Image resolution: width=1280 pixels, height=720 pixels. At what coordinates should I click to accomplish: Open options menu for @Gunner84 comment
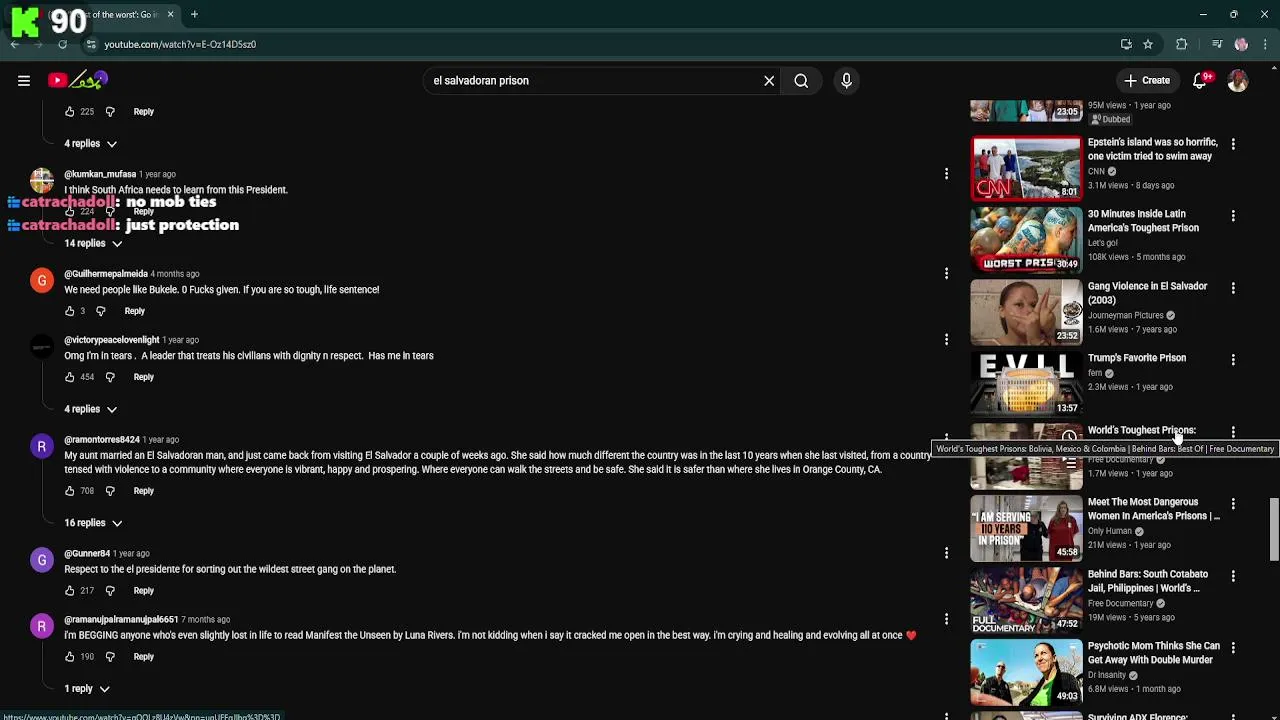[946, 553]
